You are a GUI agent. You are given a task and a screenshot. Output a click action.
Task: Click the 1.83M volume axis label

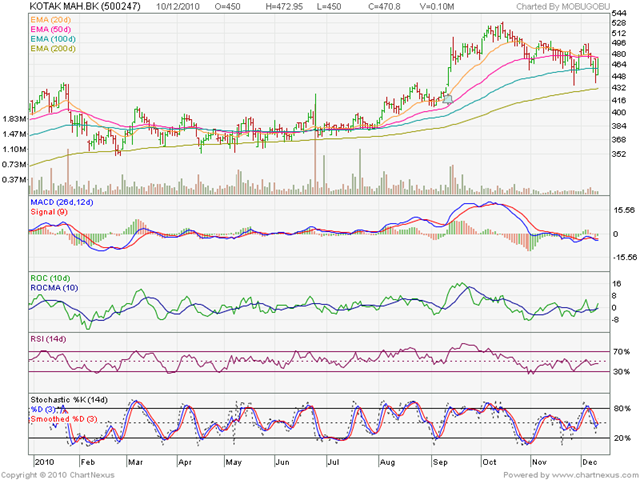click(14, 119)
